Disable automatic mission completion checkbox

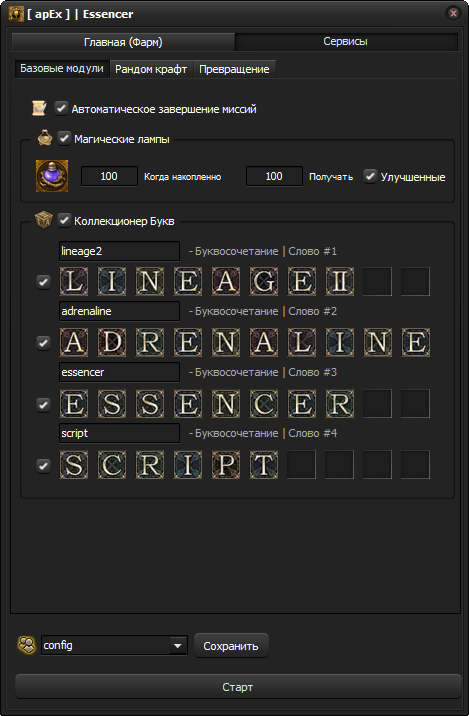pyautogui.click(x=61, y=108)
